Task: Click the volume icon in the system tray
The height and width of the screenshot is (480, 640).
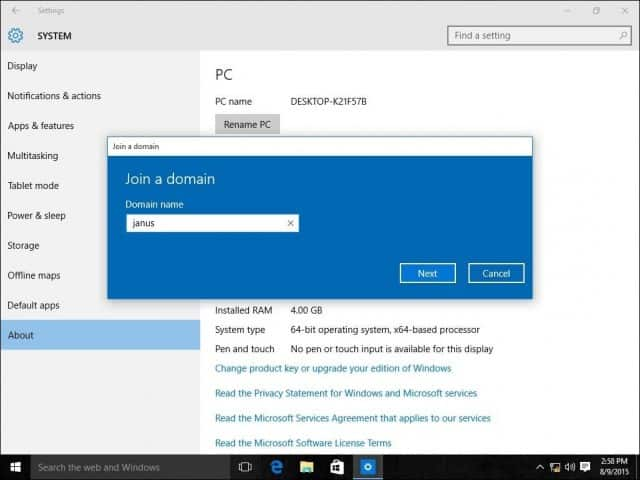Action: (570, 467)
